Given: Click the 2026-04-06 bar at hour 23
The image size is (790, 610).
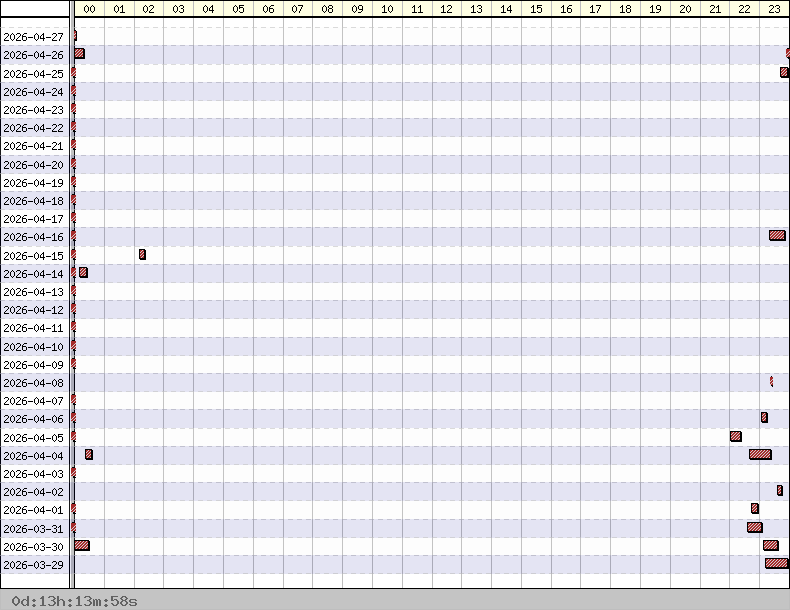Looking at the screenshot, I should (x=764, y=417).
